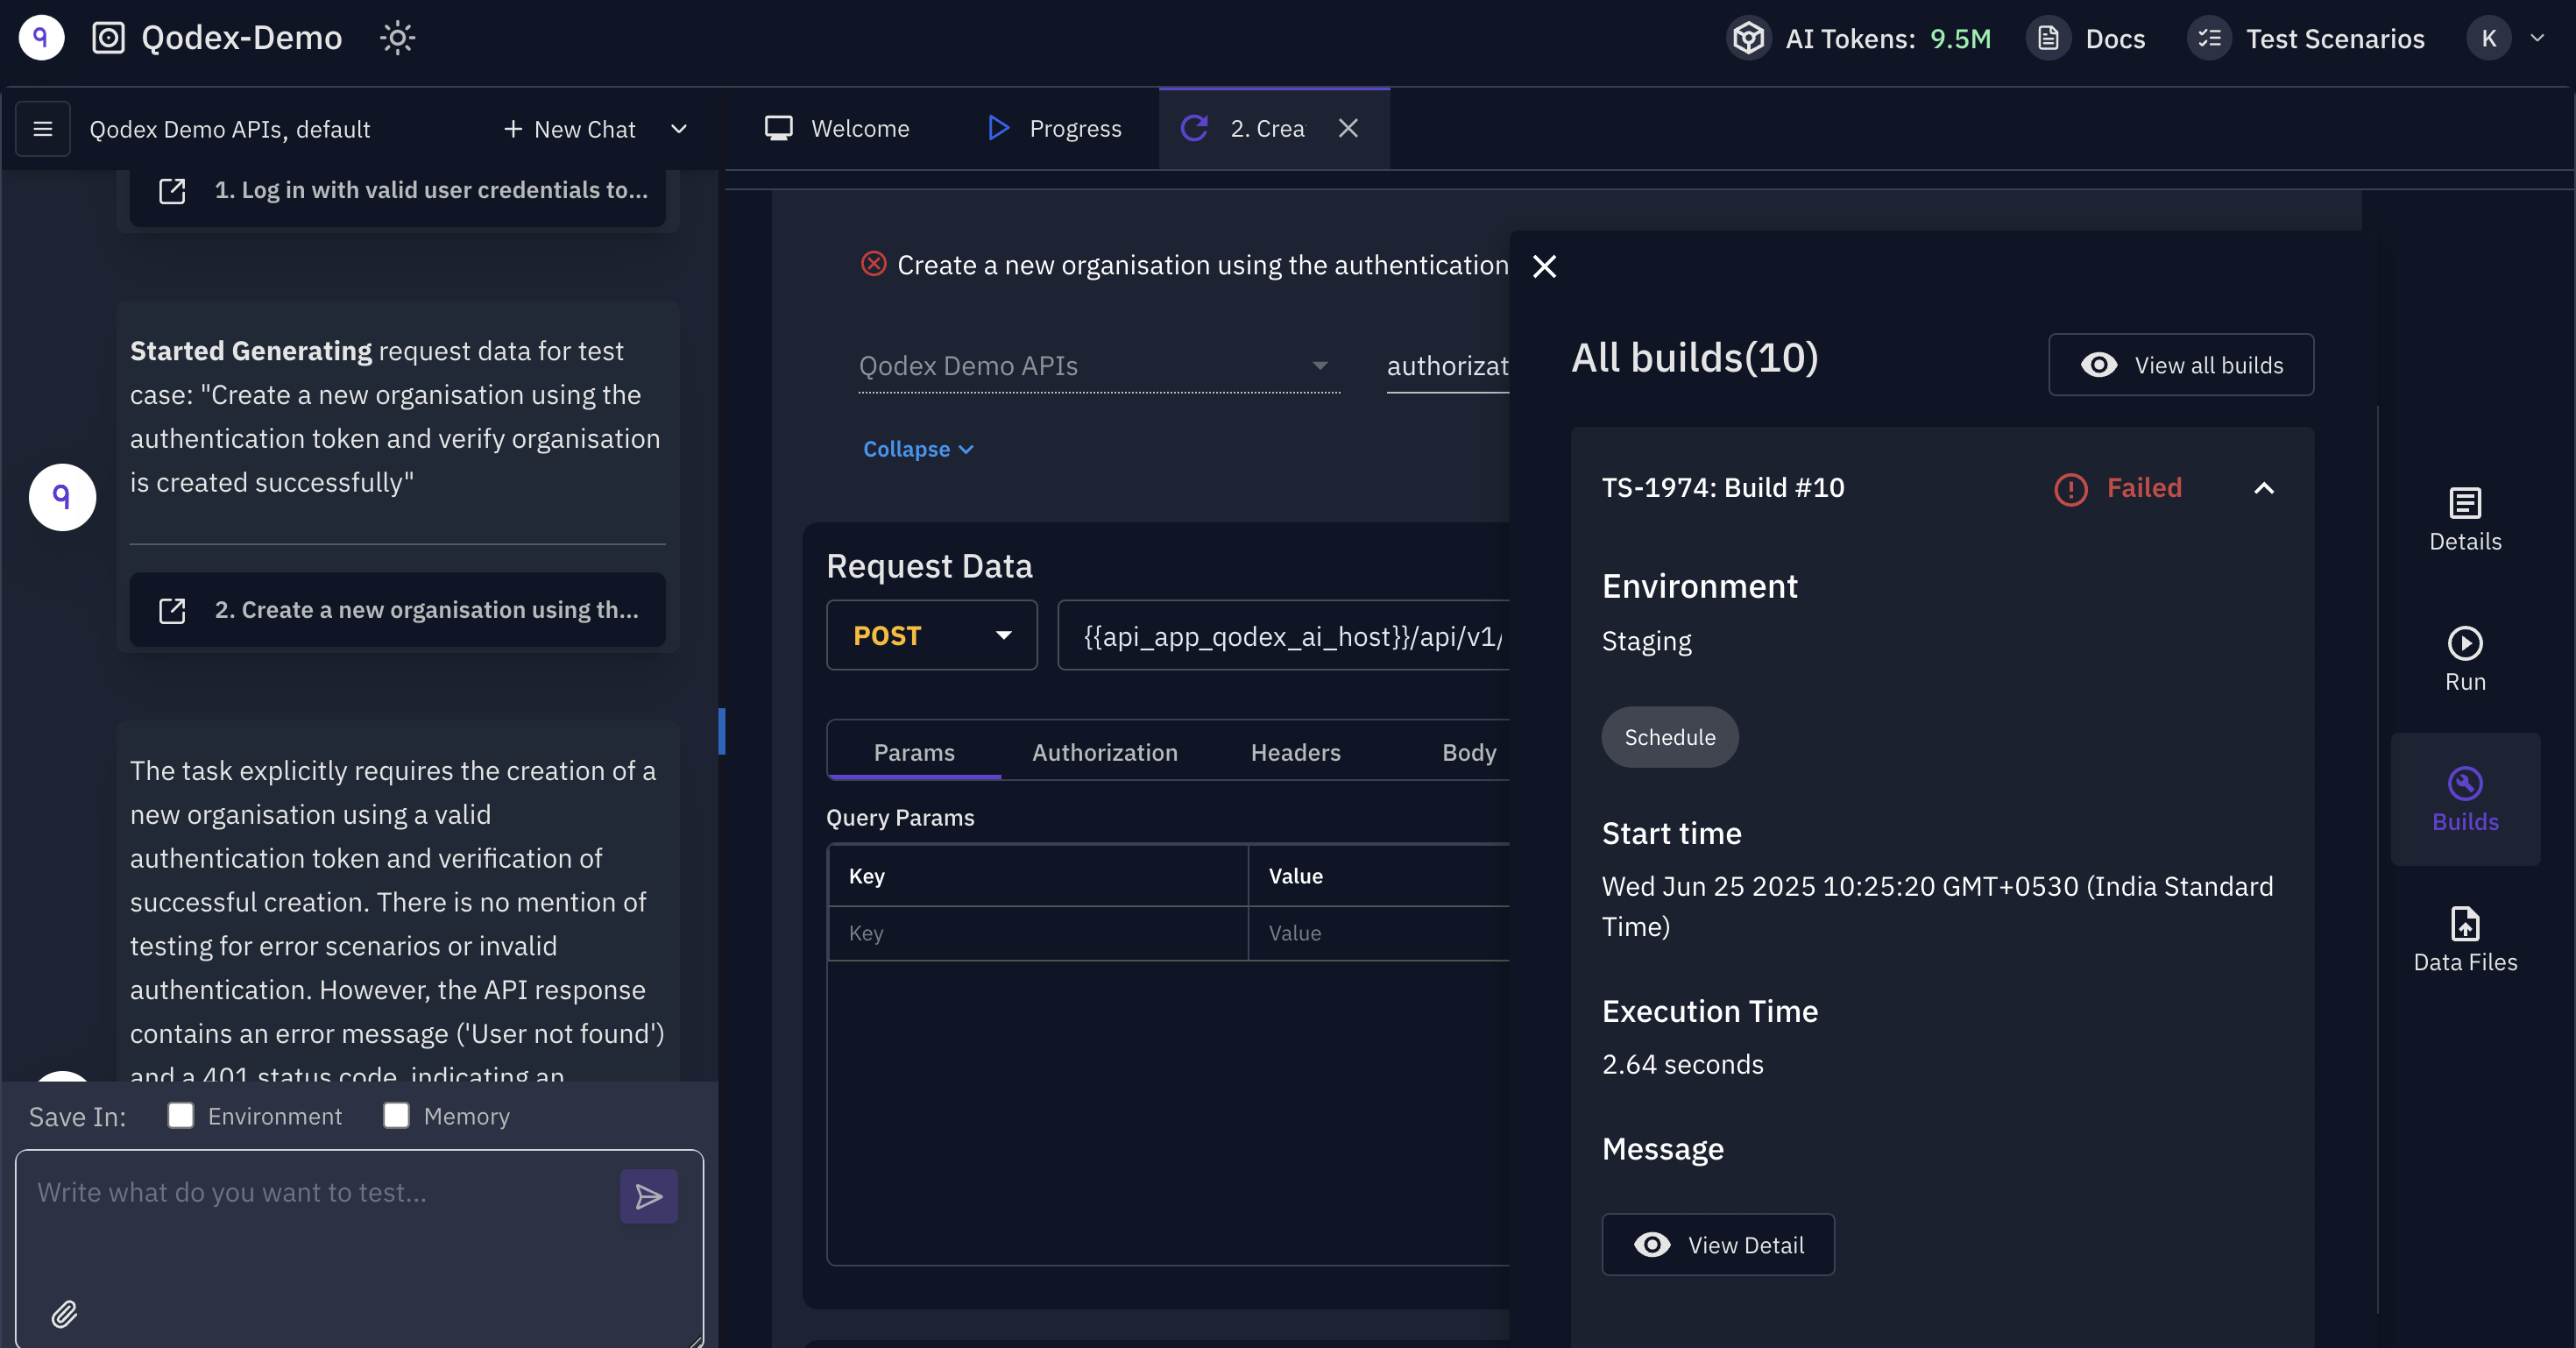This screenshot has height=1348, width=2576.
Task: Open Docs from the header
Action: point(2086,38)
